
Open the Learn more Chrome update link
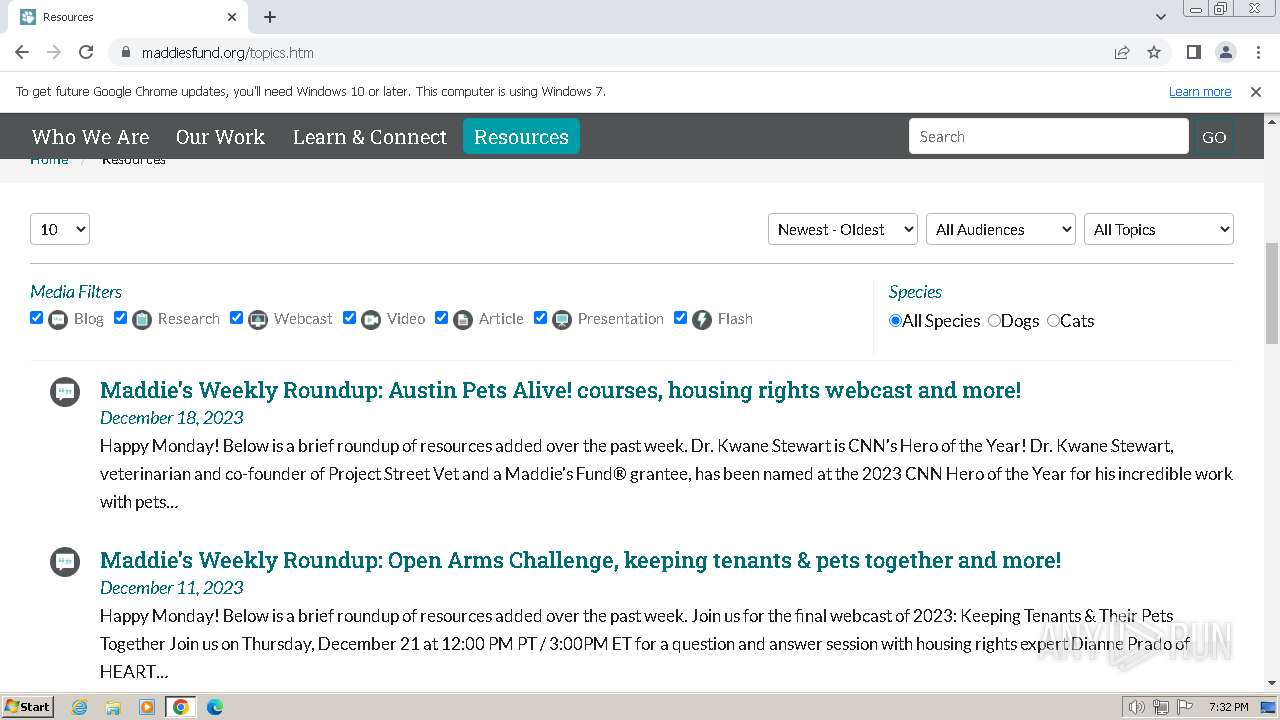(1200, 92)
